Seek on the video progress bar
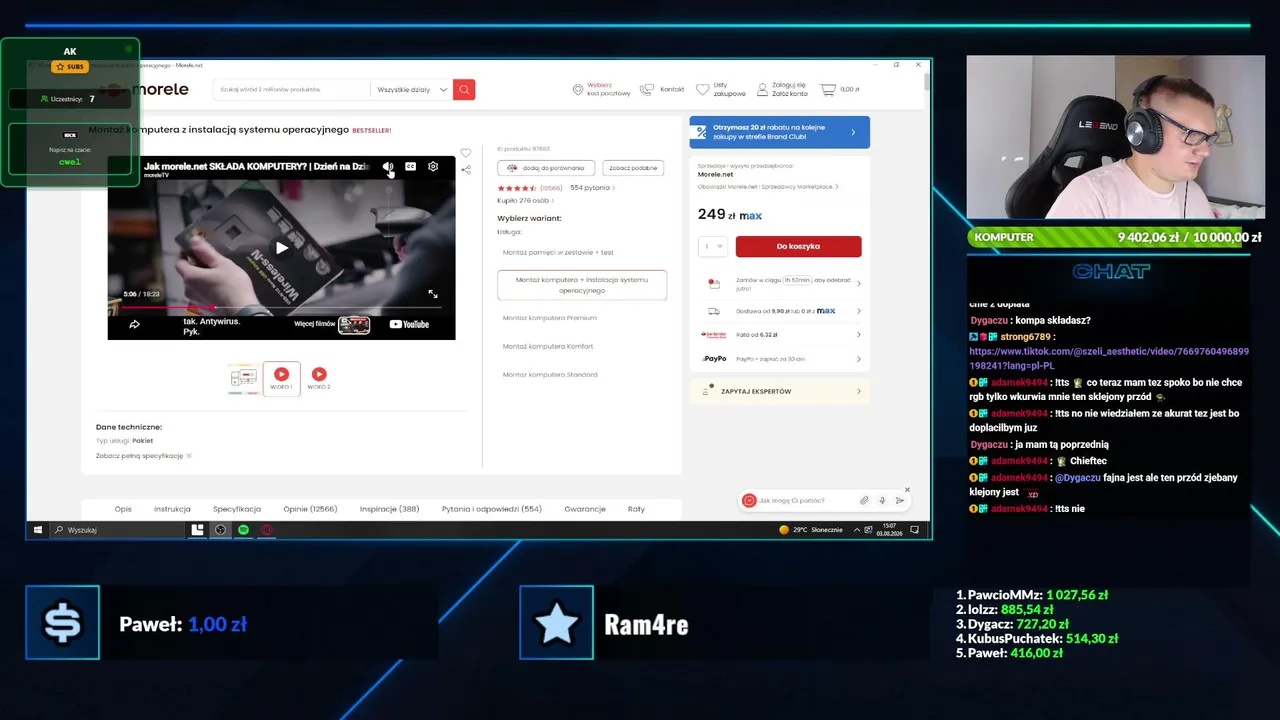 click(x=281, y=307)
